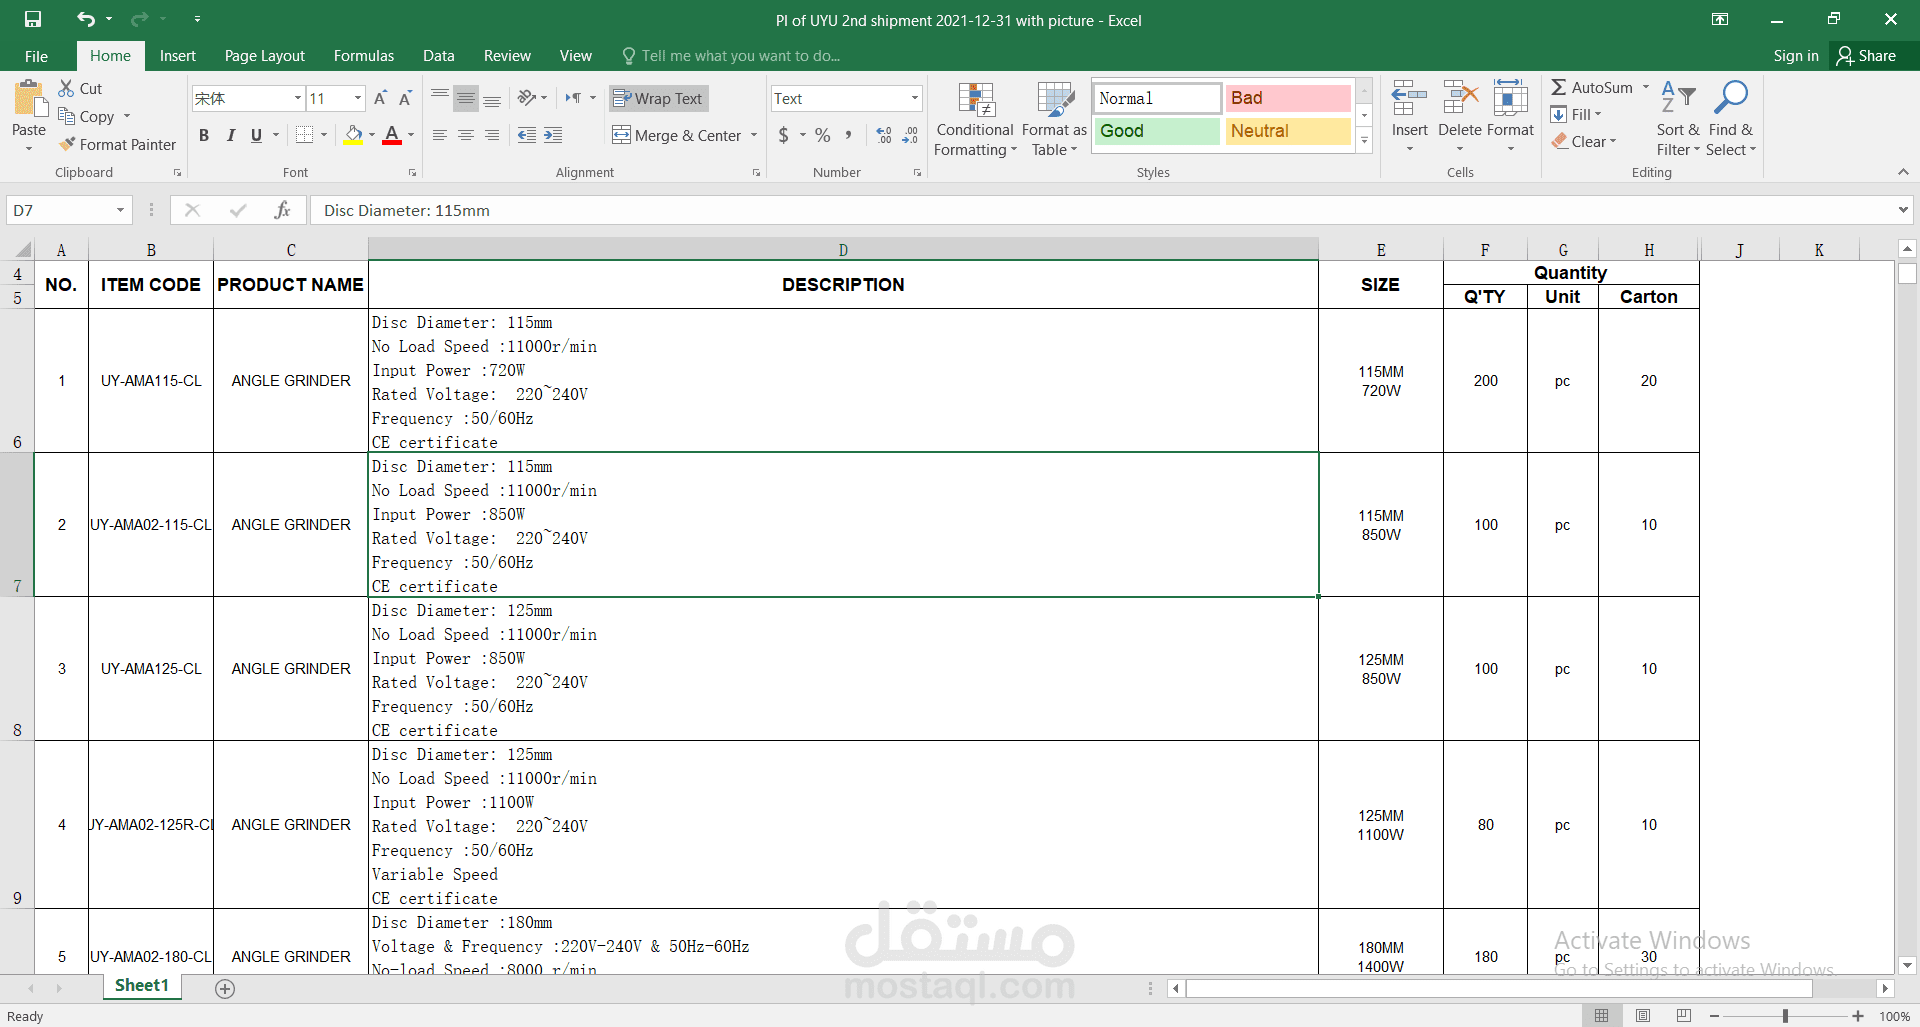Click the Find & Select magnifier icon

coord(1730,98)
